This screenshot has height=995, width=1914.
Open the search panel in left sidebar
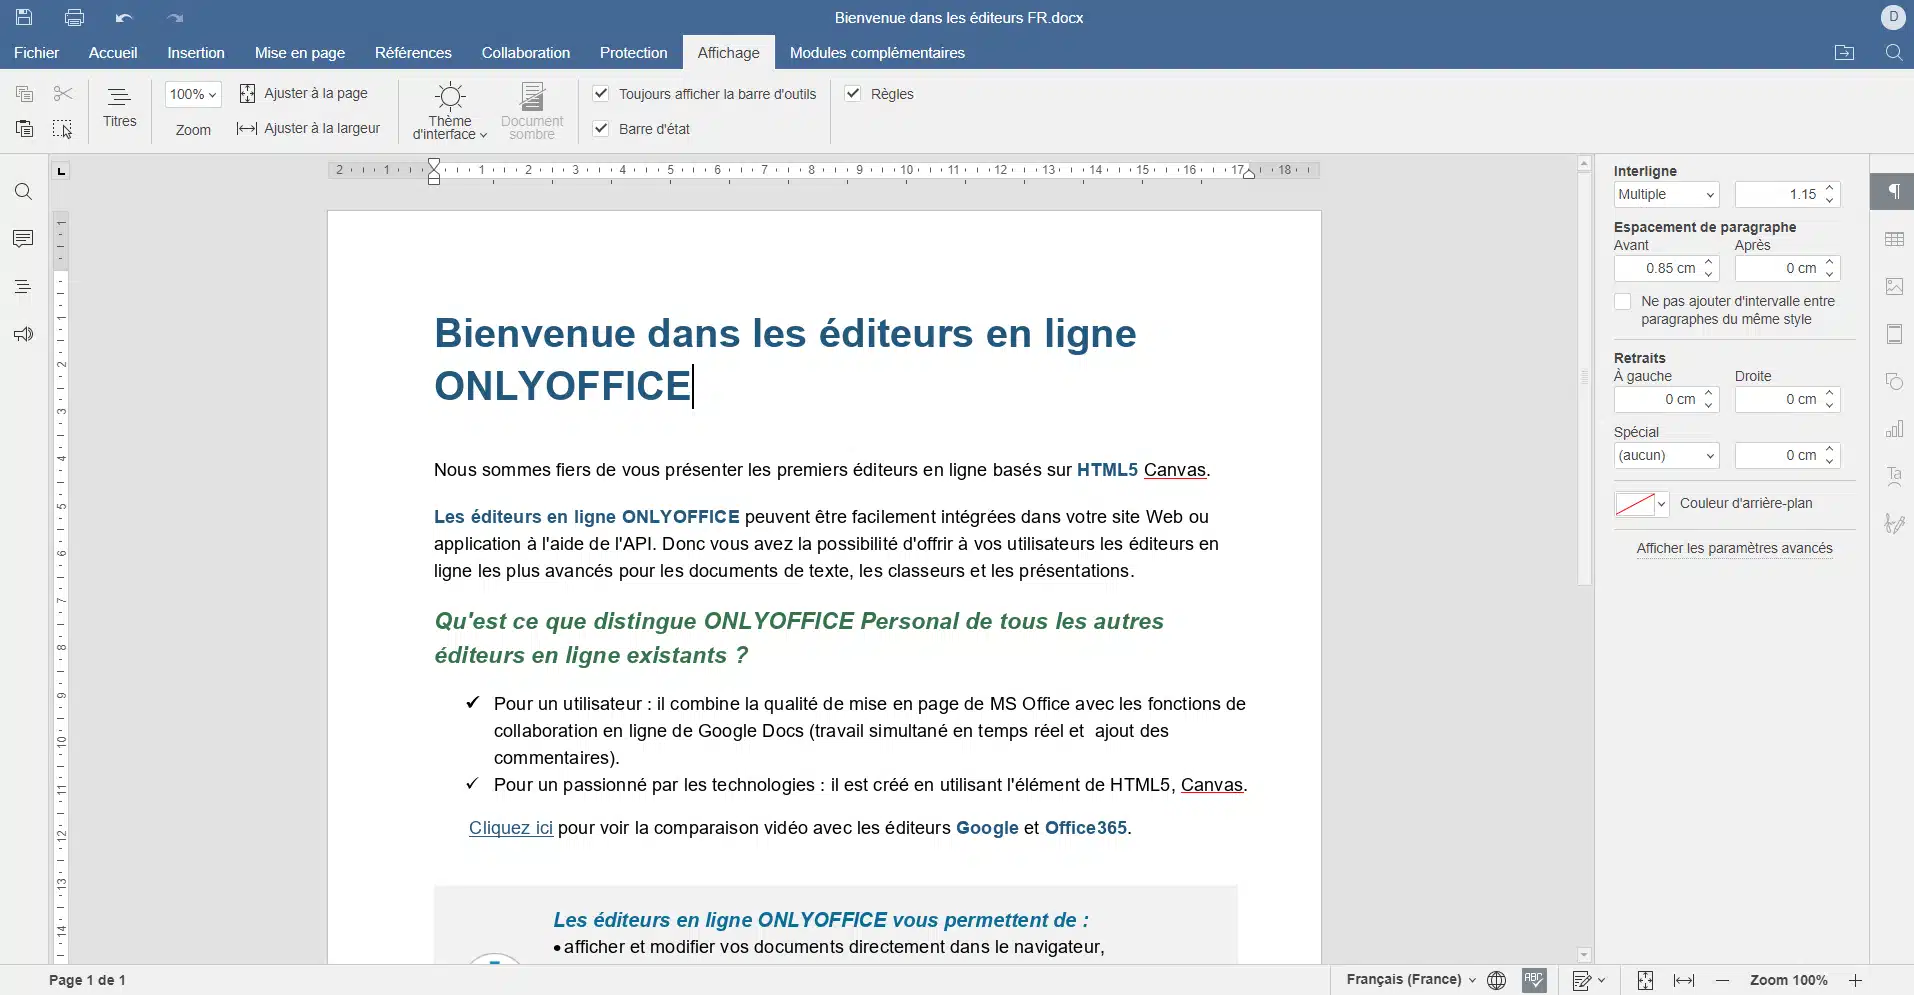pos(23,192)
